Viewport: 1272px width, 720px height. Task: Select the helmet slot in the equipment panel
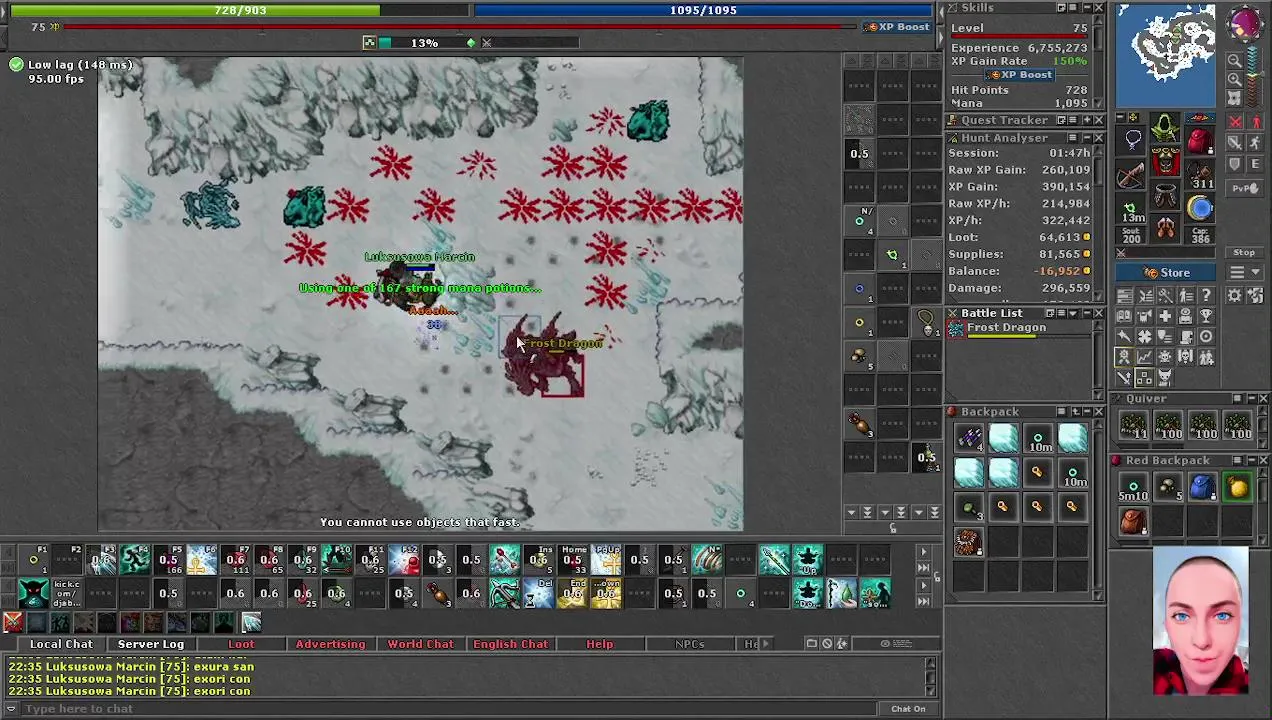(1165, 127)
